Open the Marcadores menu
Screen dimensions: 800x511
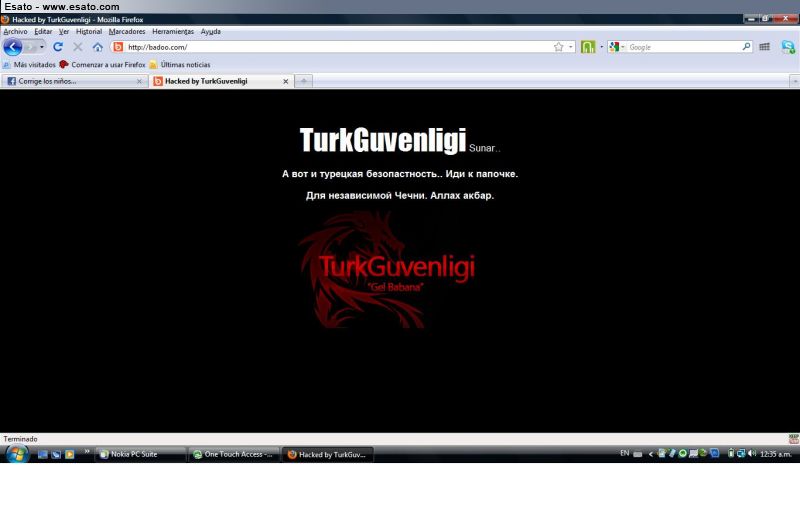[x=127, y=32]
